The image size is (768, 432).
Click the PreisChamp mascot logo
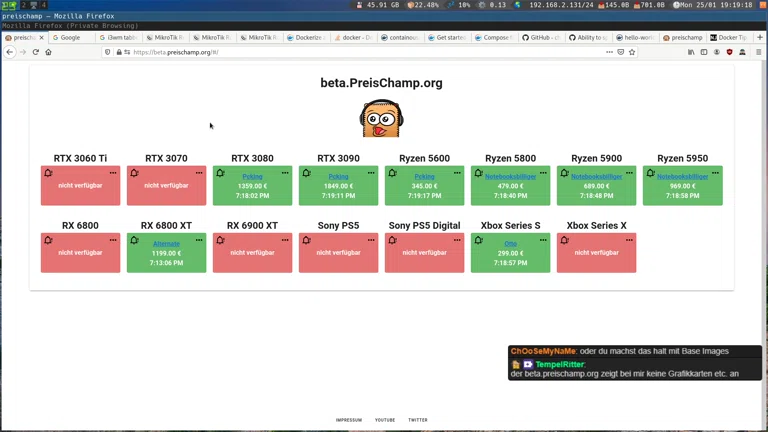click(x=381, y=119)
